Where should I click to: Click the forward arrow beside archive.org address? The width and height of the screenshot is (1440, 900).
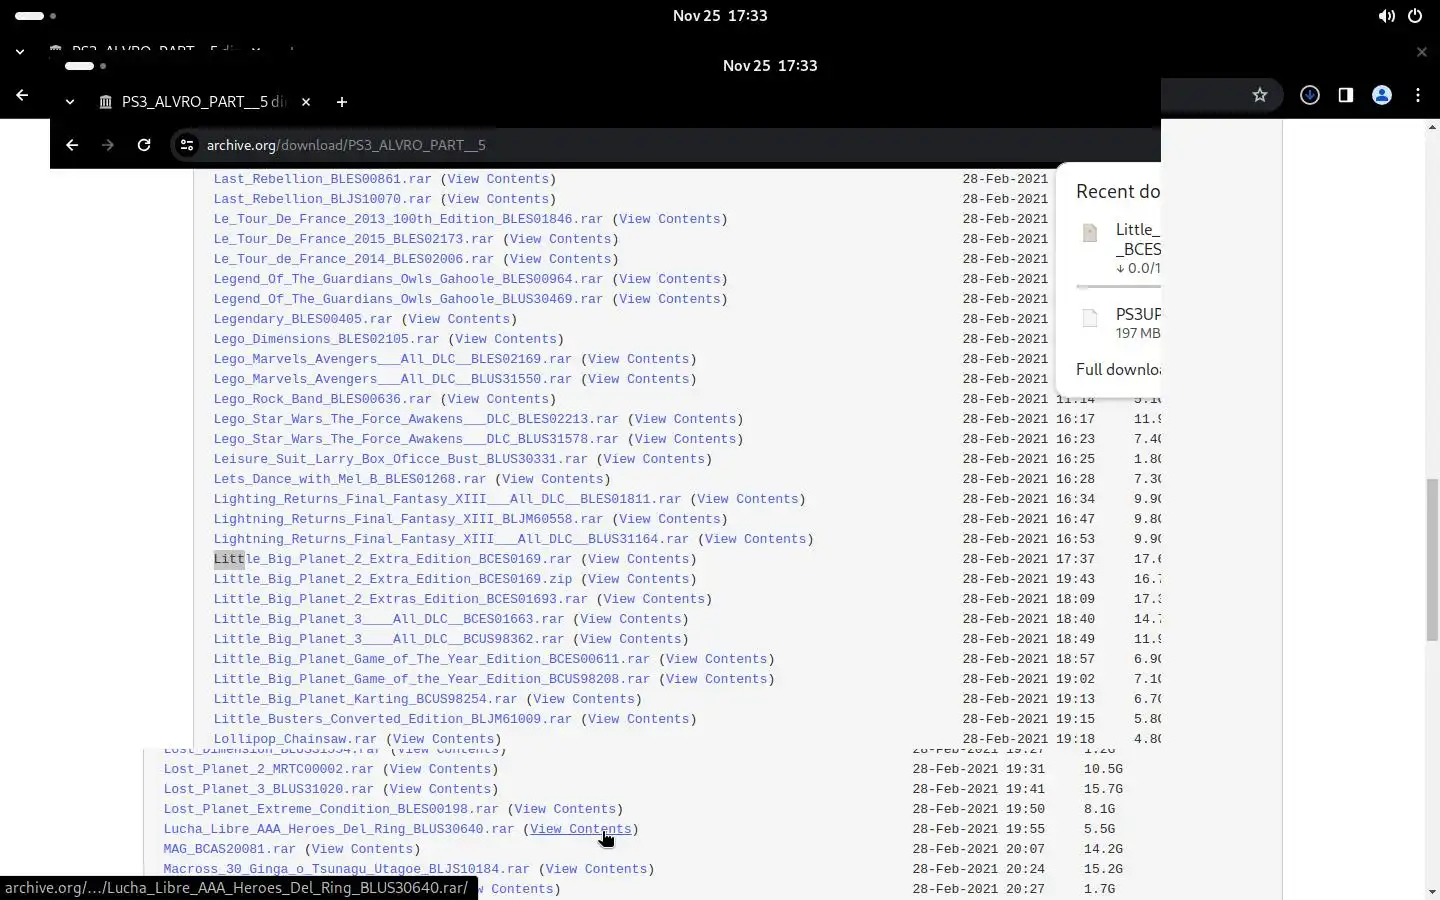click(x=108, y=145)
